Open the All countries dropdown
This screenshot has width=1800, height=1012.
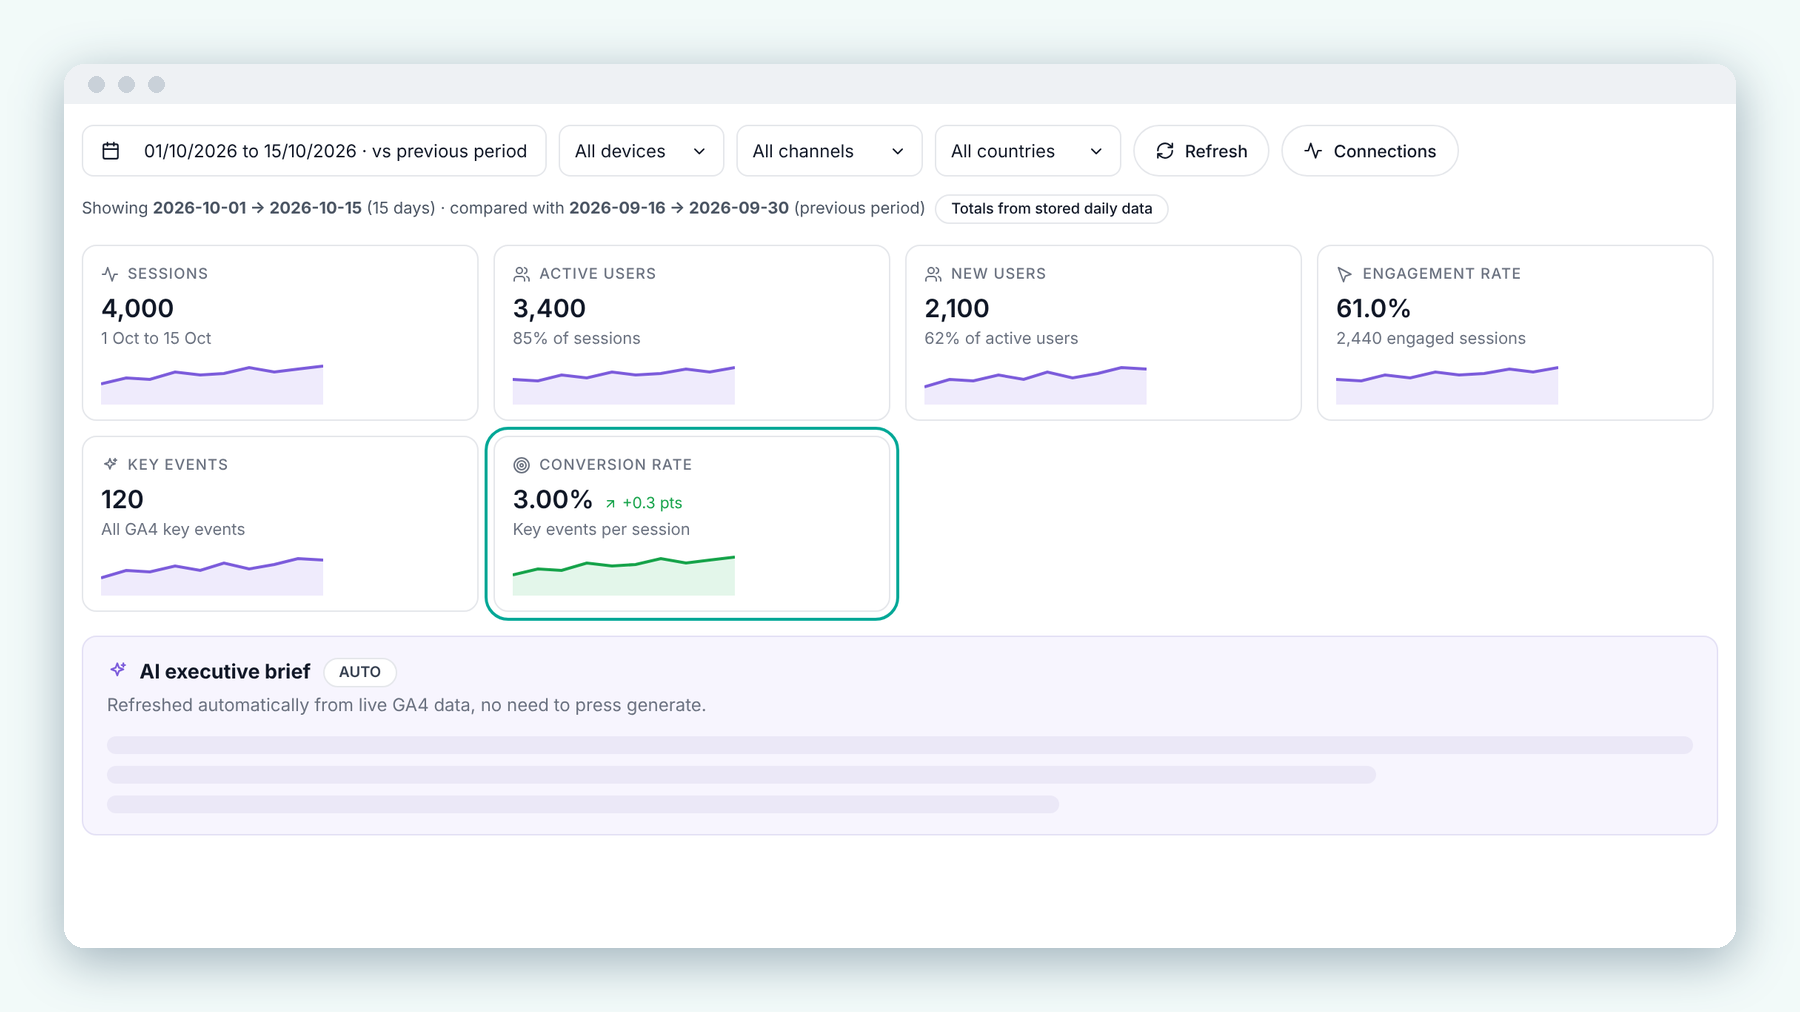pos(1028,151)
